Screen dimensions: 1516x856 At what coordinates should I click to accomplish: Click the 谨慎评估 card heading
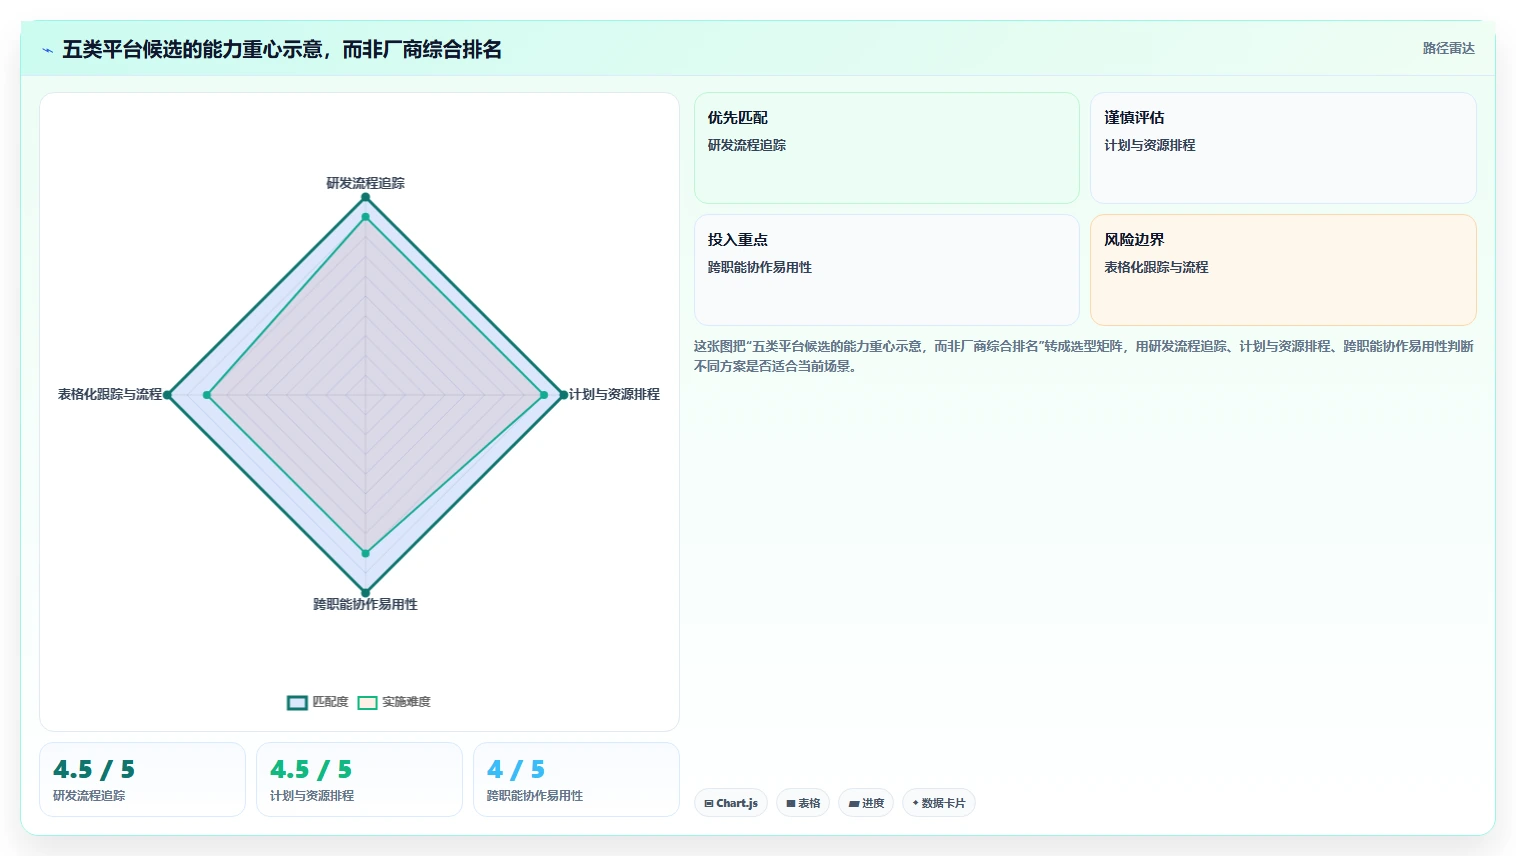(x=1134, y=118)
